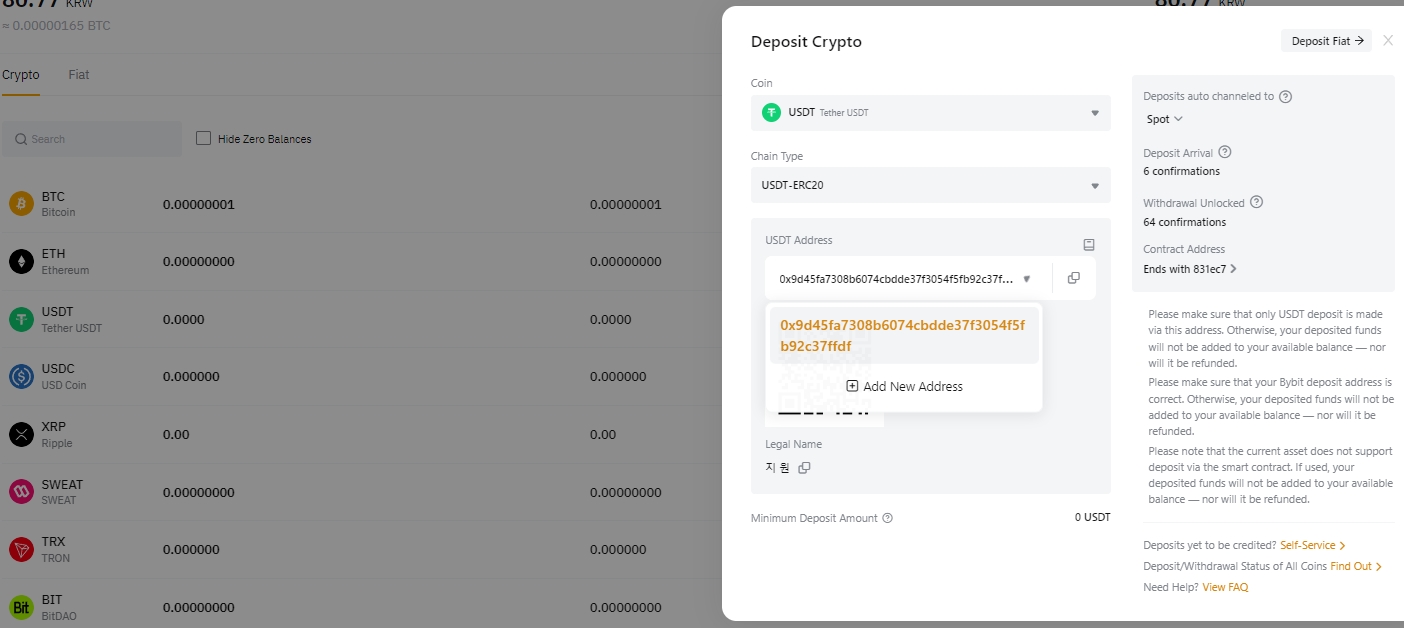Click the USDC USD Coin icon

21,377
